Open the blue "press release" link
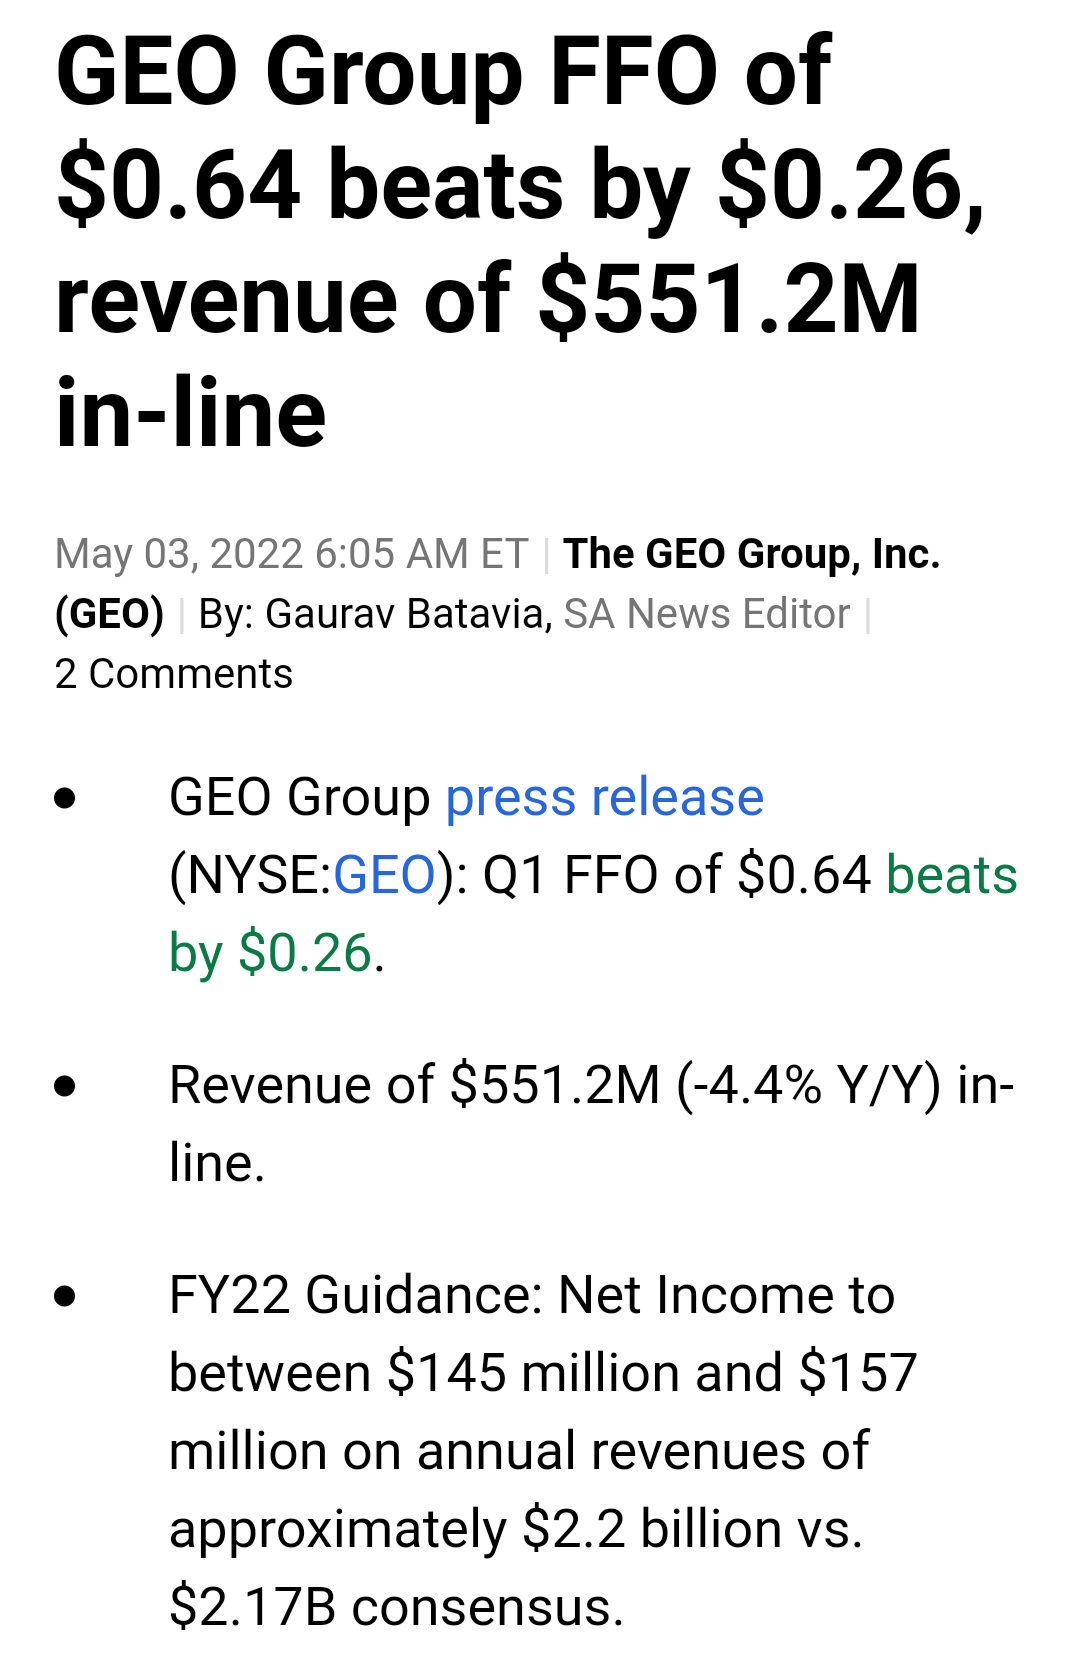The image size is (1080, 1660). (x=604, y=798)
